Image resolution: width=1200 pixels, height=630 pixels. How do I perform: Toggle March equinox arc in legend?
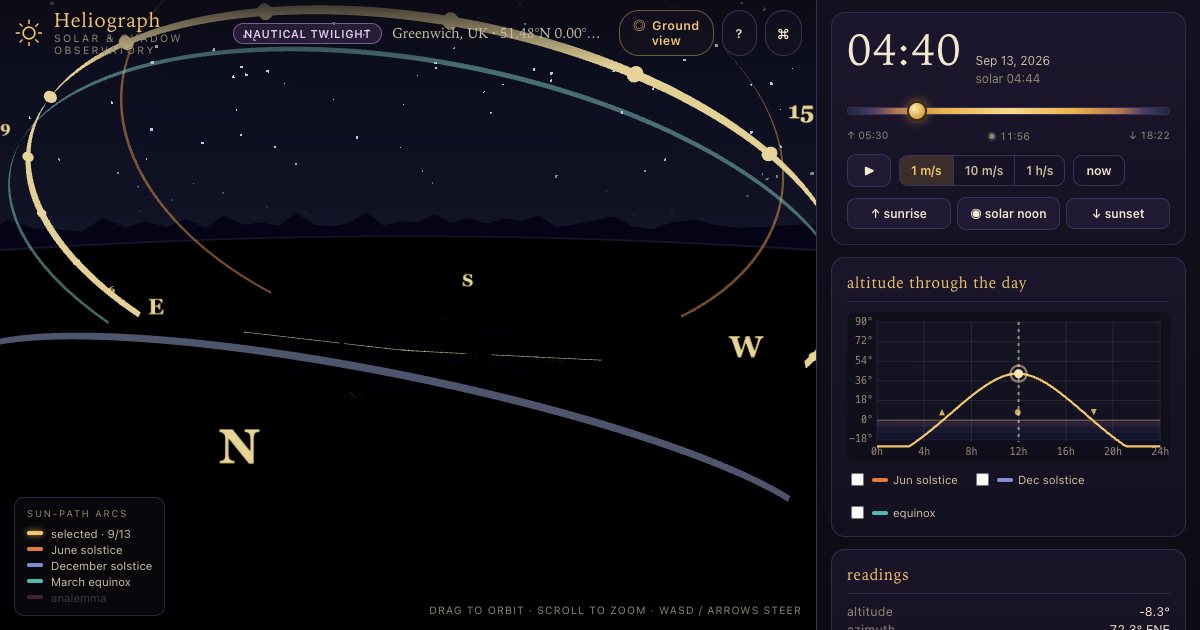pyautogui.click(x=79, y=582)
